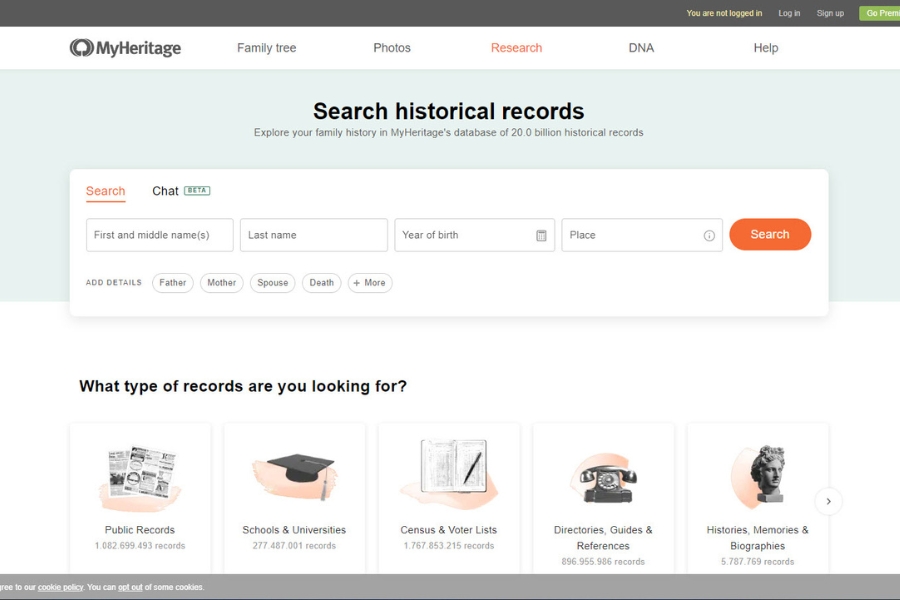
Task: Add Mother details to search
Action: pos(221,283)
